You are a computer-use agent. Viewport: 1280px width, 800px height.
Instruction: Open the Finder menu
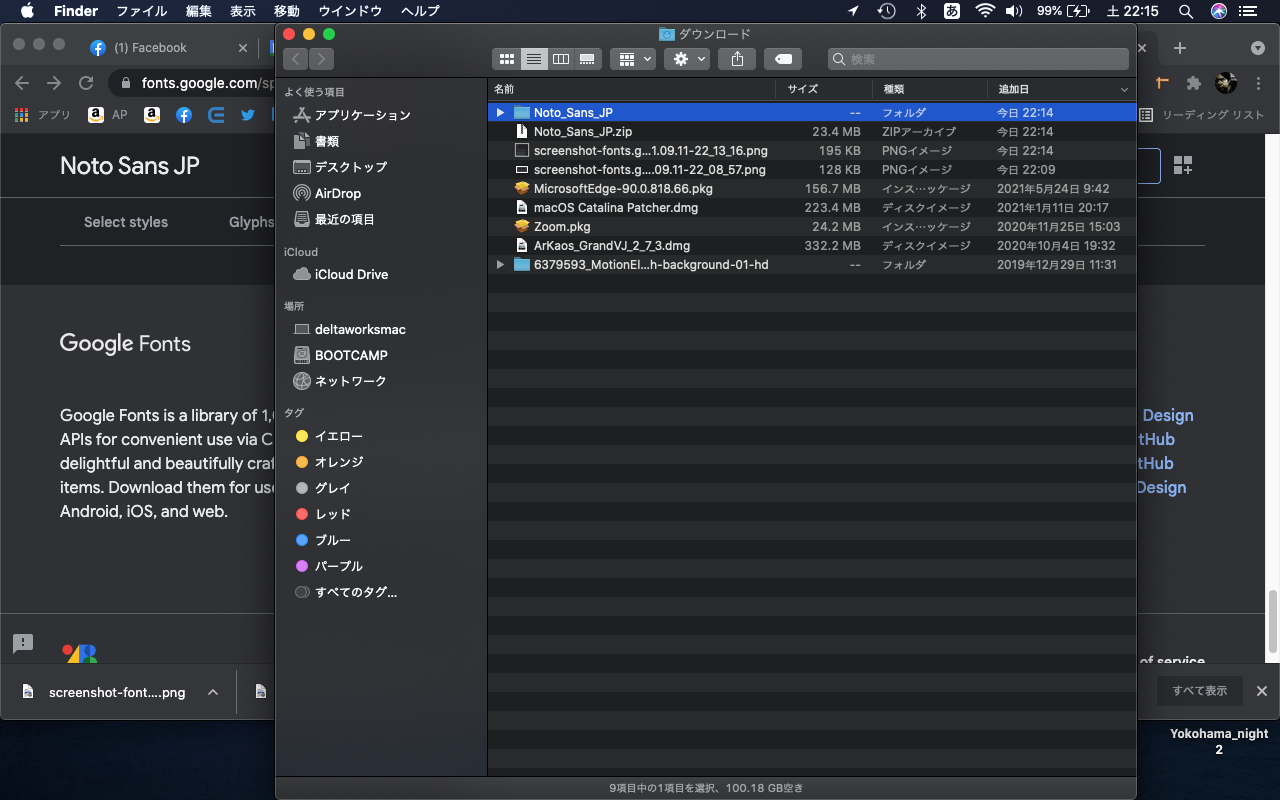76,11
